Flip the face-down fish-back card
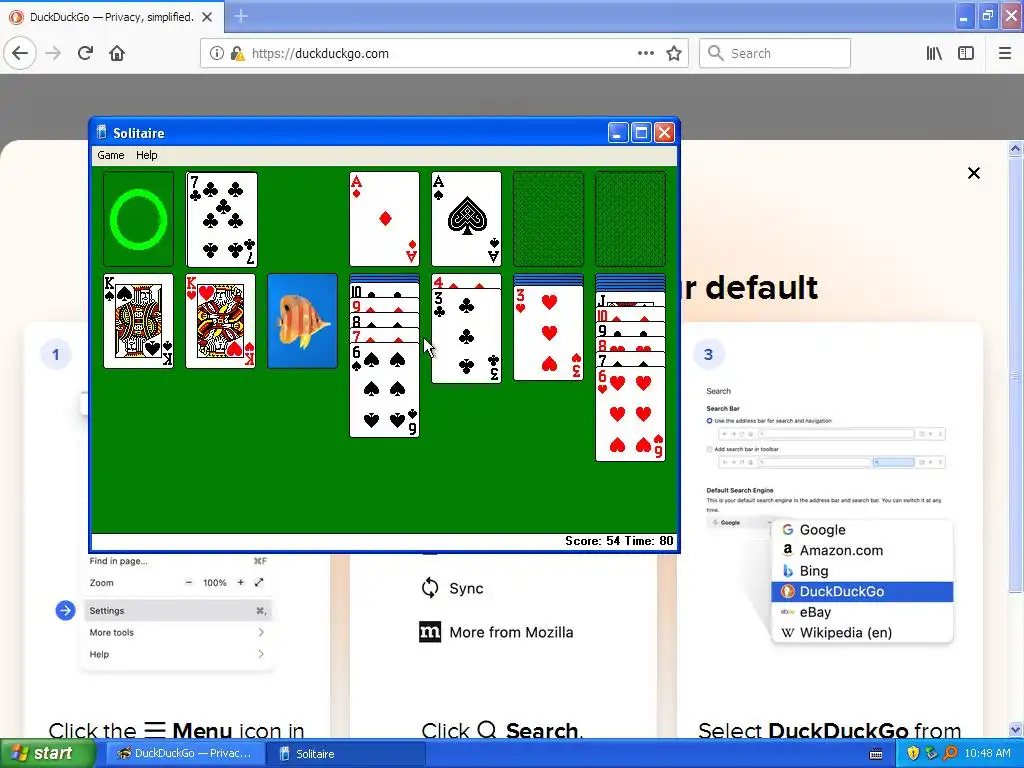The width and height of the screenshot is (1024, 768). [x=302, y=321]
